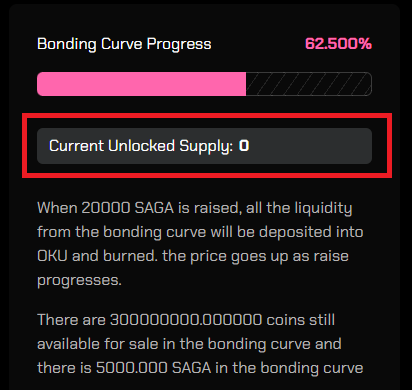Click the rounded right end of progress bar
Image resolution: width=412 pixels, height=390 pixels.
tap(366, 84)
